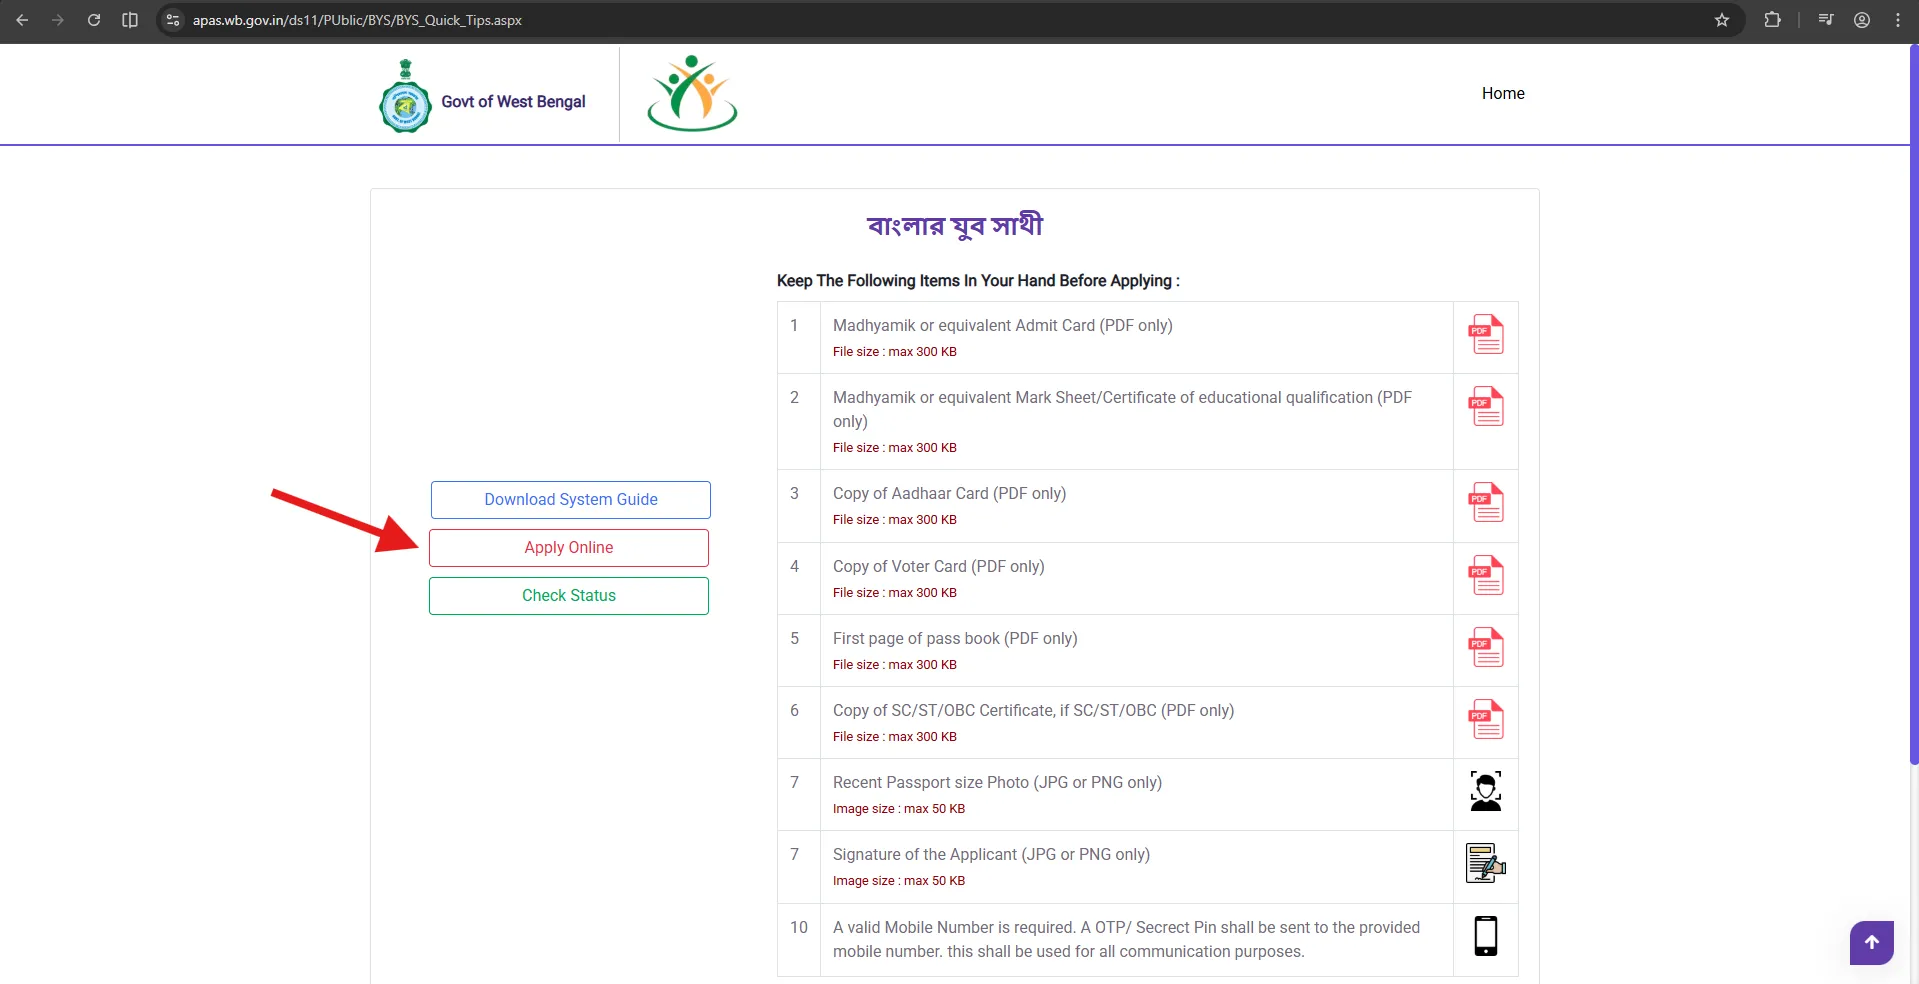
Task: Click Download System Guide
Action: (x=569, y=499)
